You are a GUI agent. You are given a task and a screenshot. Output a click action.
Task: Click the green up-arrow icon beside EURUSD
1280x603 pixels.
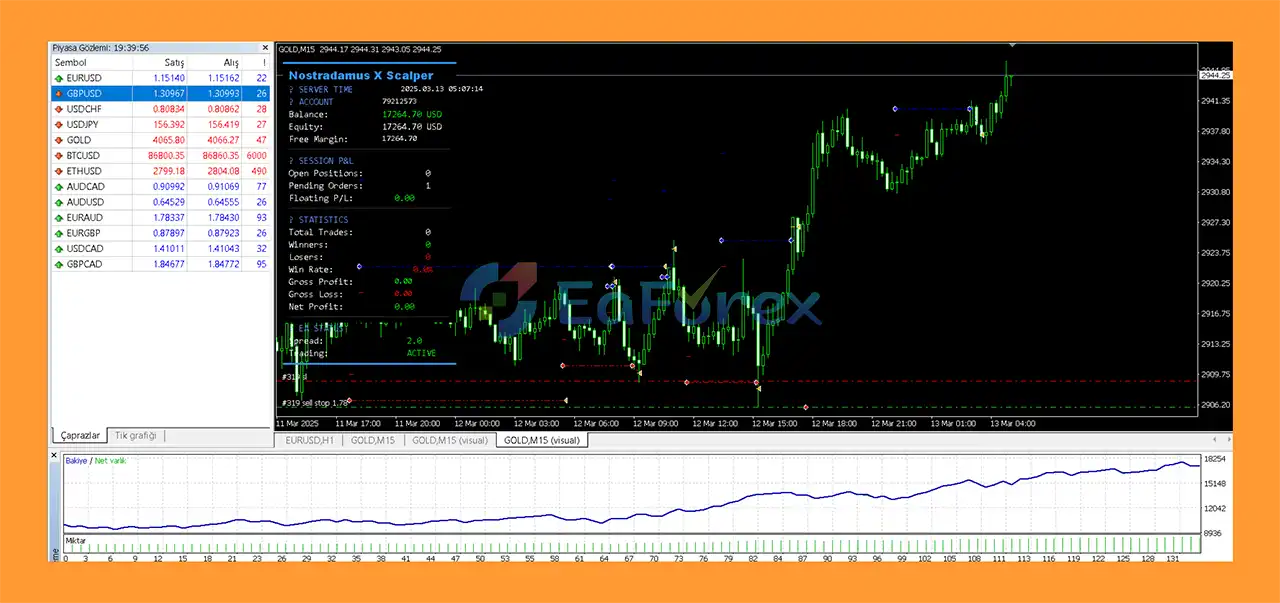pos(59,77)
